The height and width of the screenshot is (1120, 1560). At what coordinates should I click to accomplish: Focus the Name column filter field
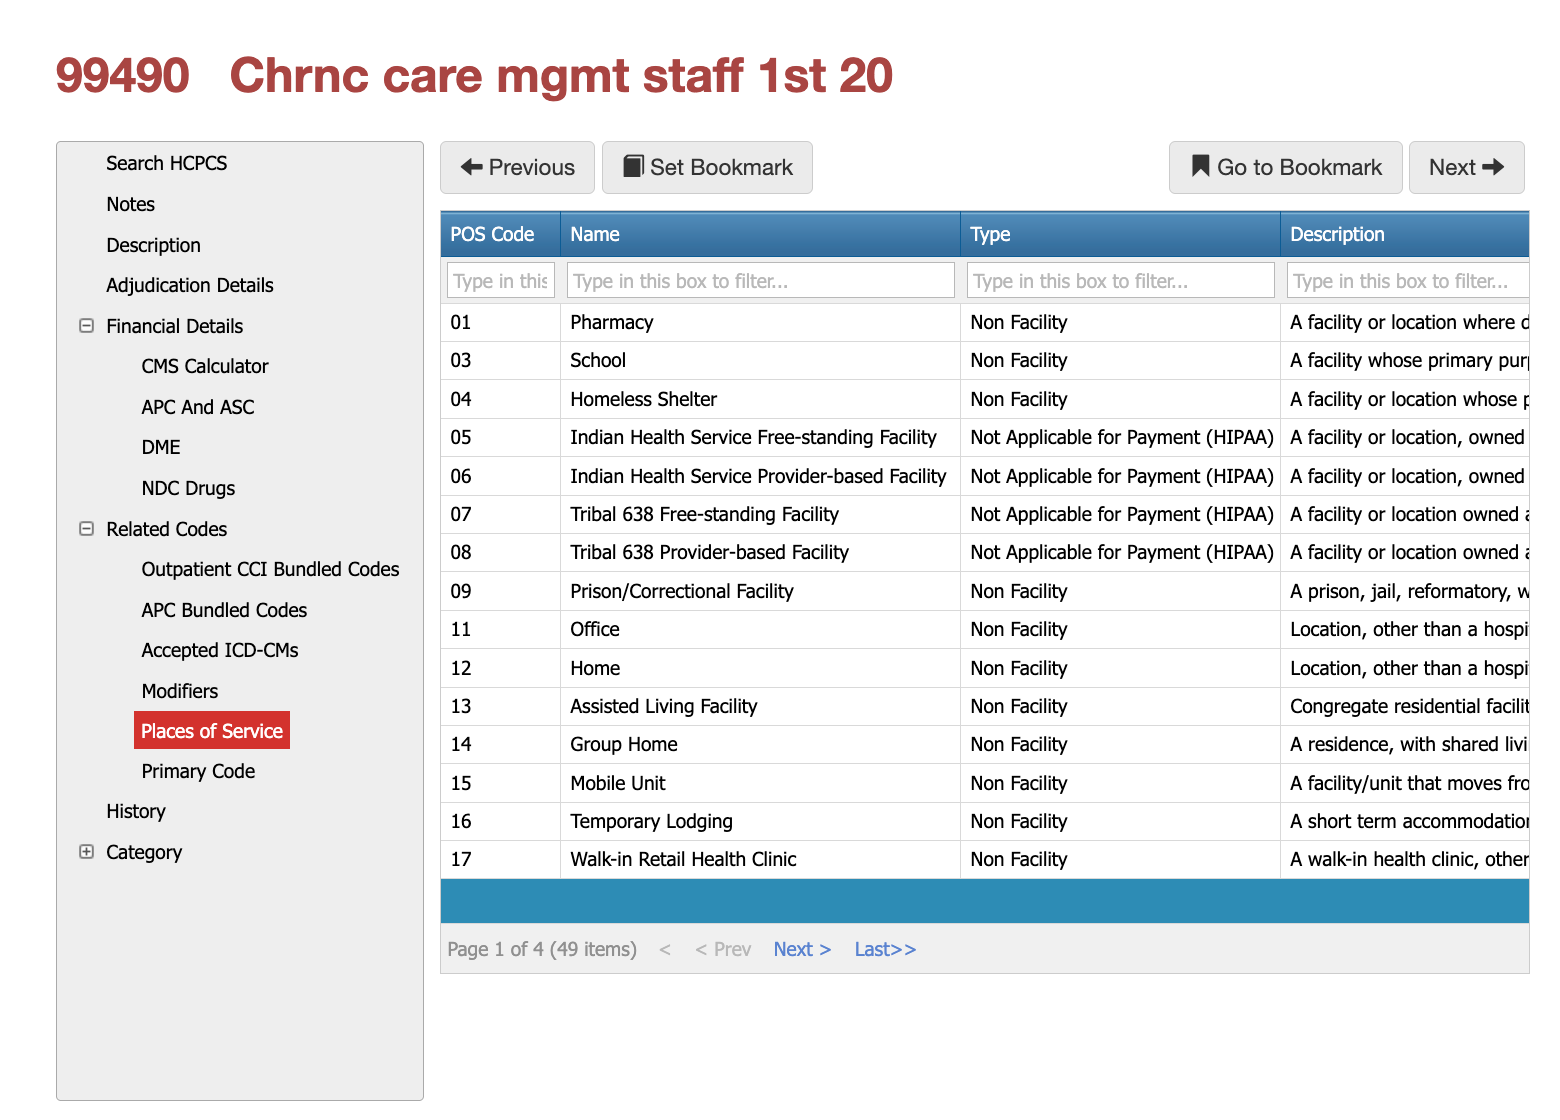point(760,281)
